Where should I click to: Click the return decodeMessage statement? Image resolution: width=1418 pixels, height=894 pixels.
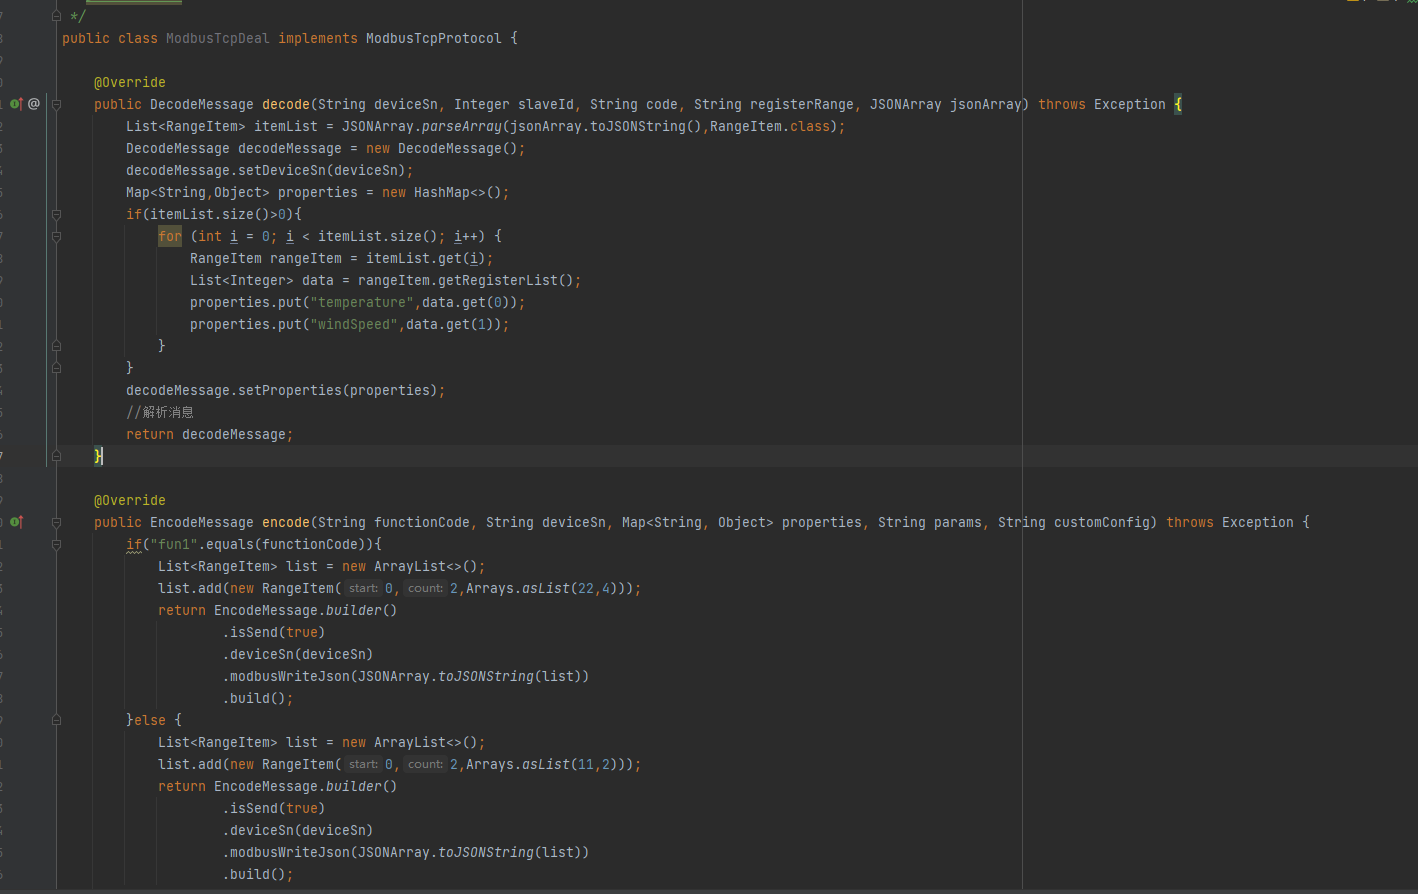209,435
